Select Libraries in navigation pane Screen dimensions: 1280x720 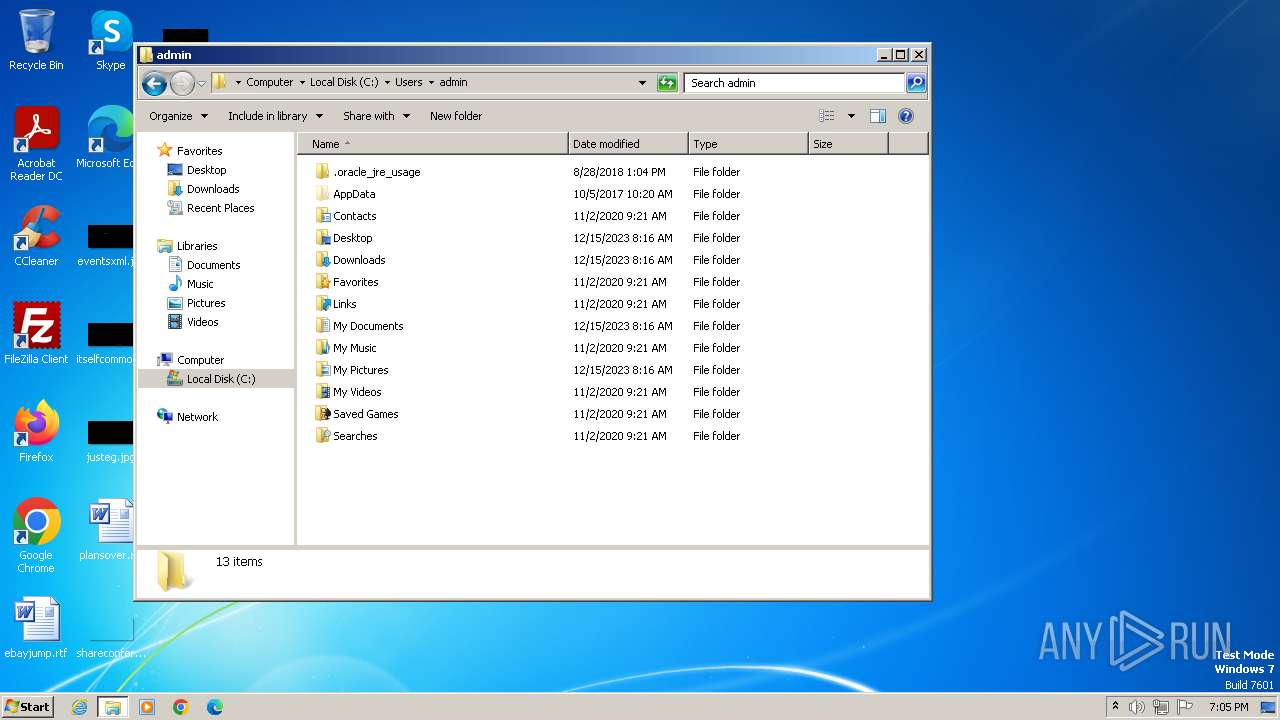coord(197,246)
